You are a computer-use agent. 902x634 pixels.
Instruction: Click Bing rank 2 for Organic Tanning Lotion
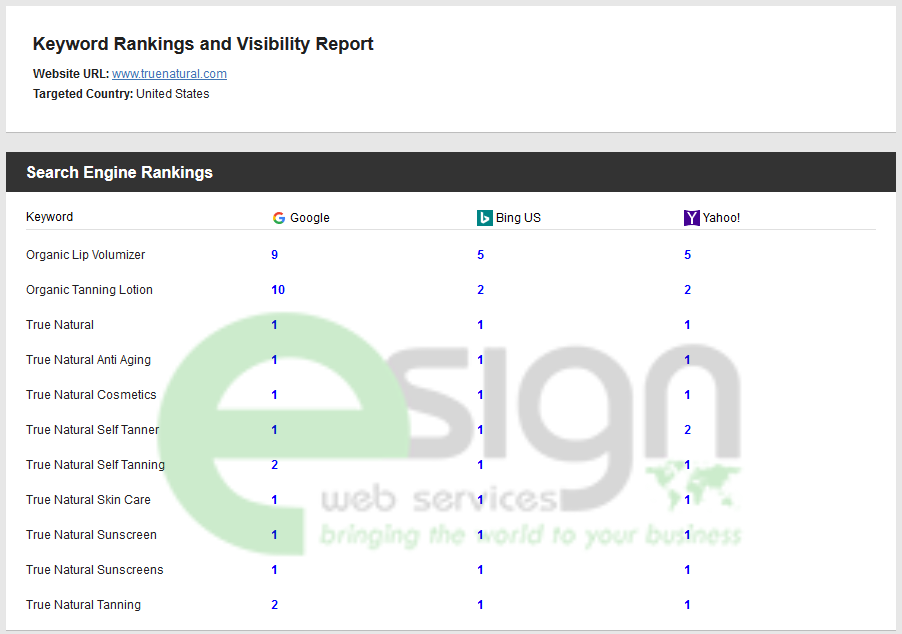tap(481, 290)
